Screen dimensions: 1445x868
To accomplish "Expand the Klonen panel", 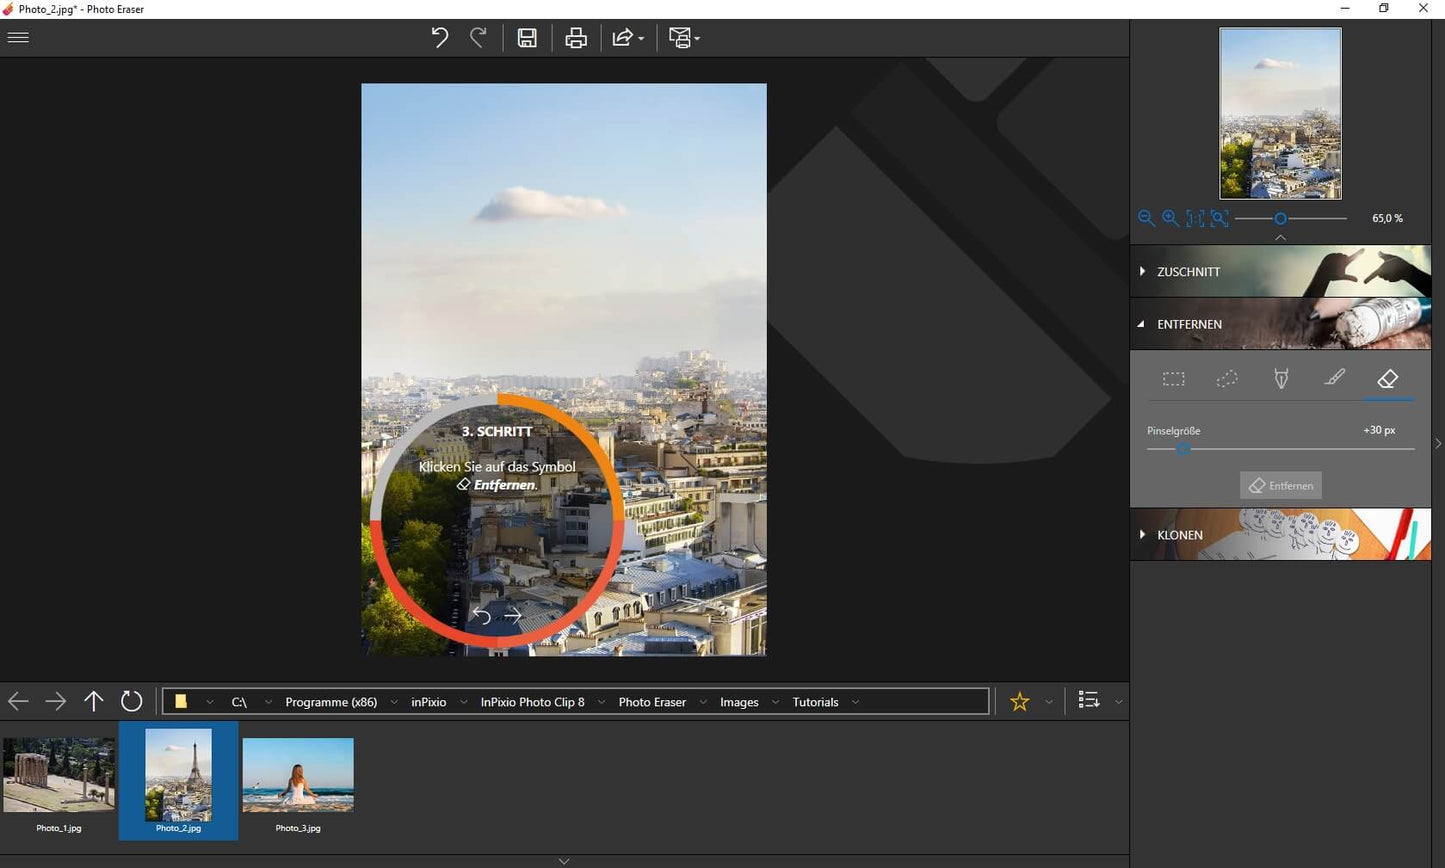I will (x=1179, y=535).
